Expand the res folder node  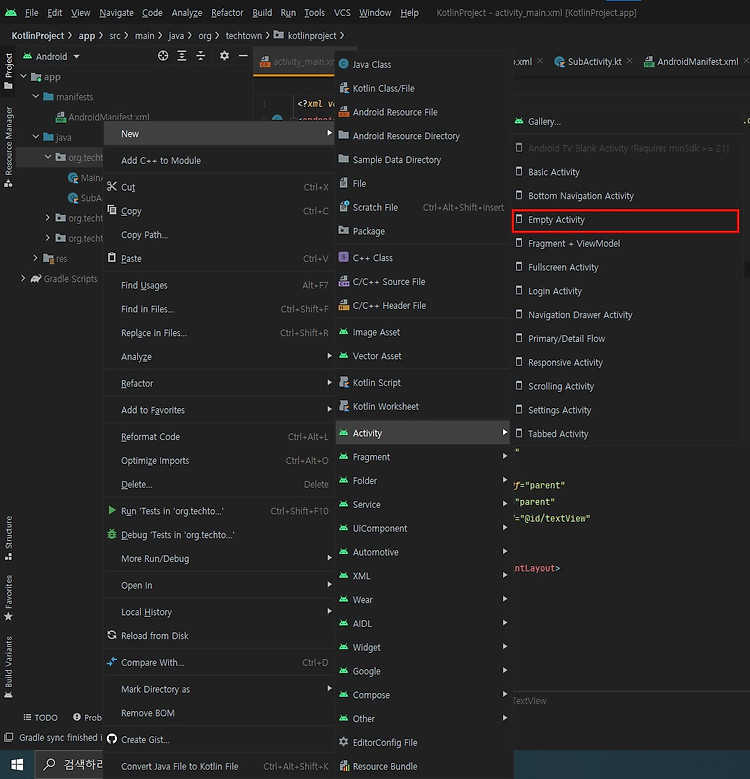pyautogui.click(x=35, y=258)
